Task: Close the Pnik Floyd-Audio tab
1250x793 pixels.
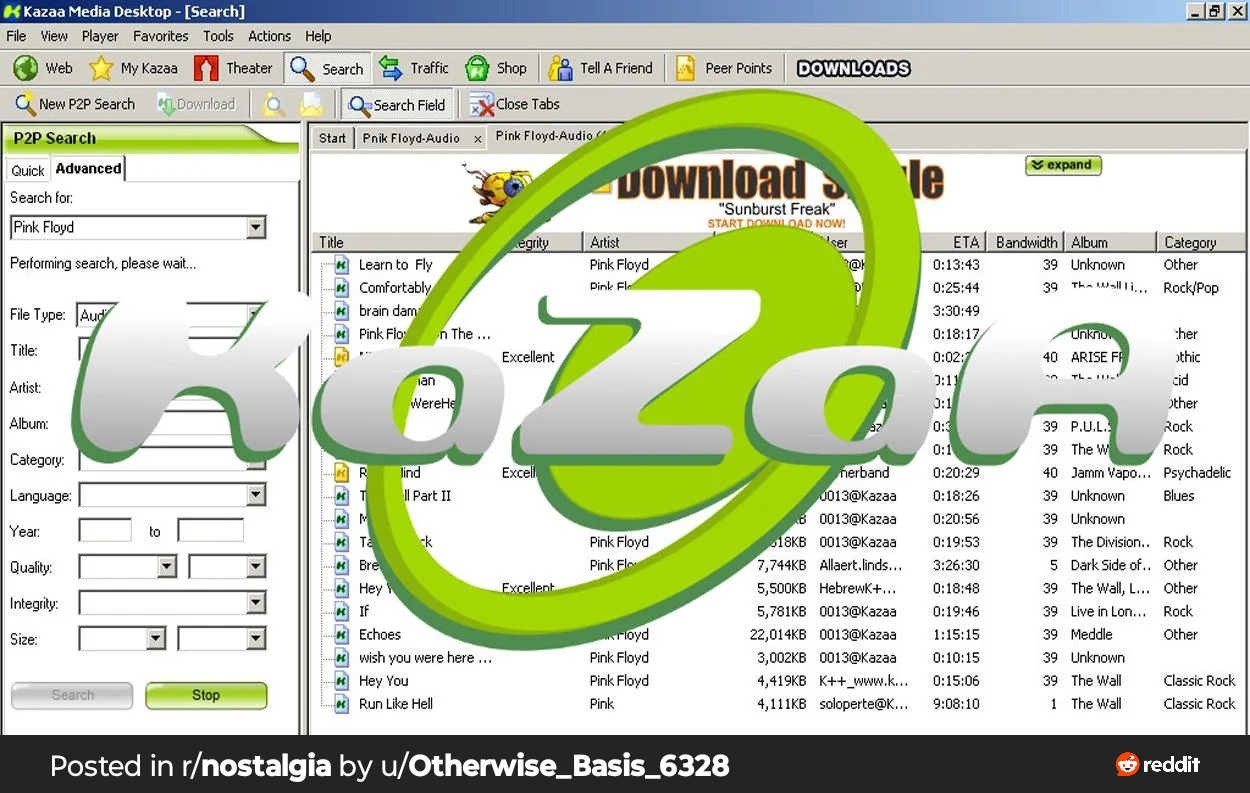Action: tap(477, 139)
